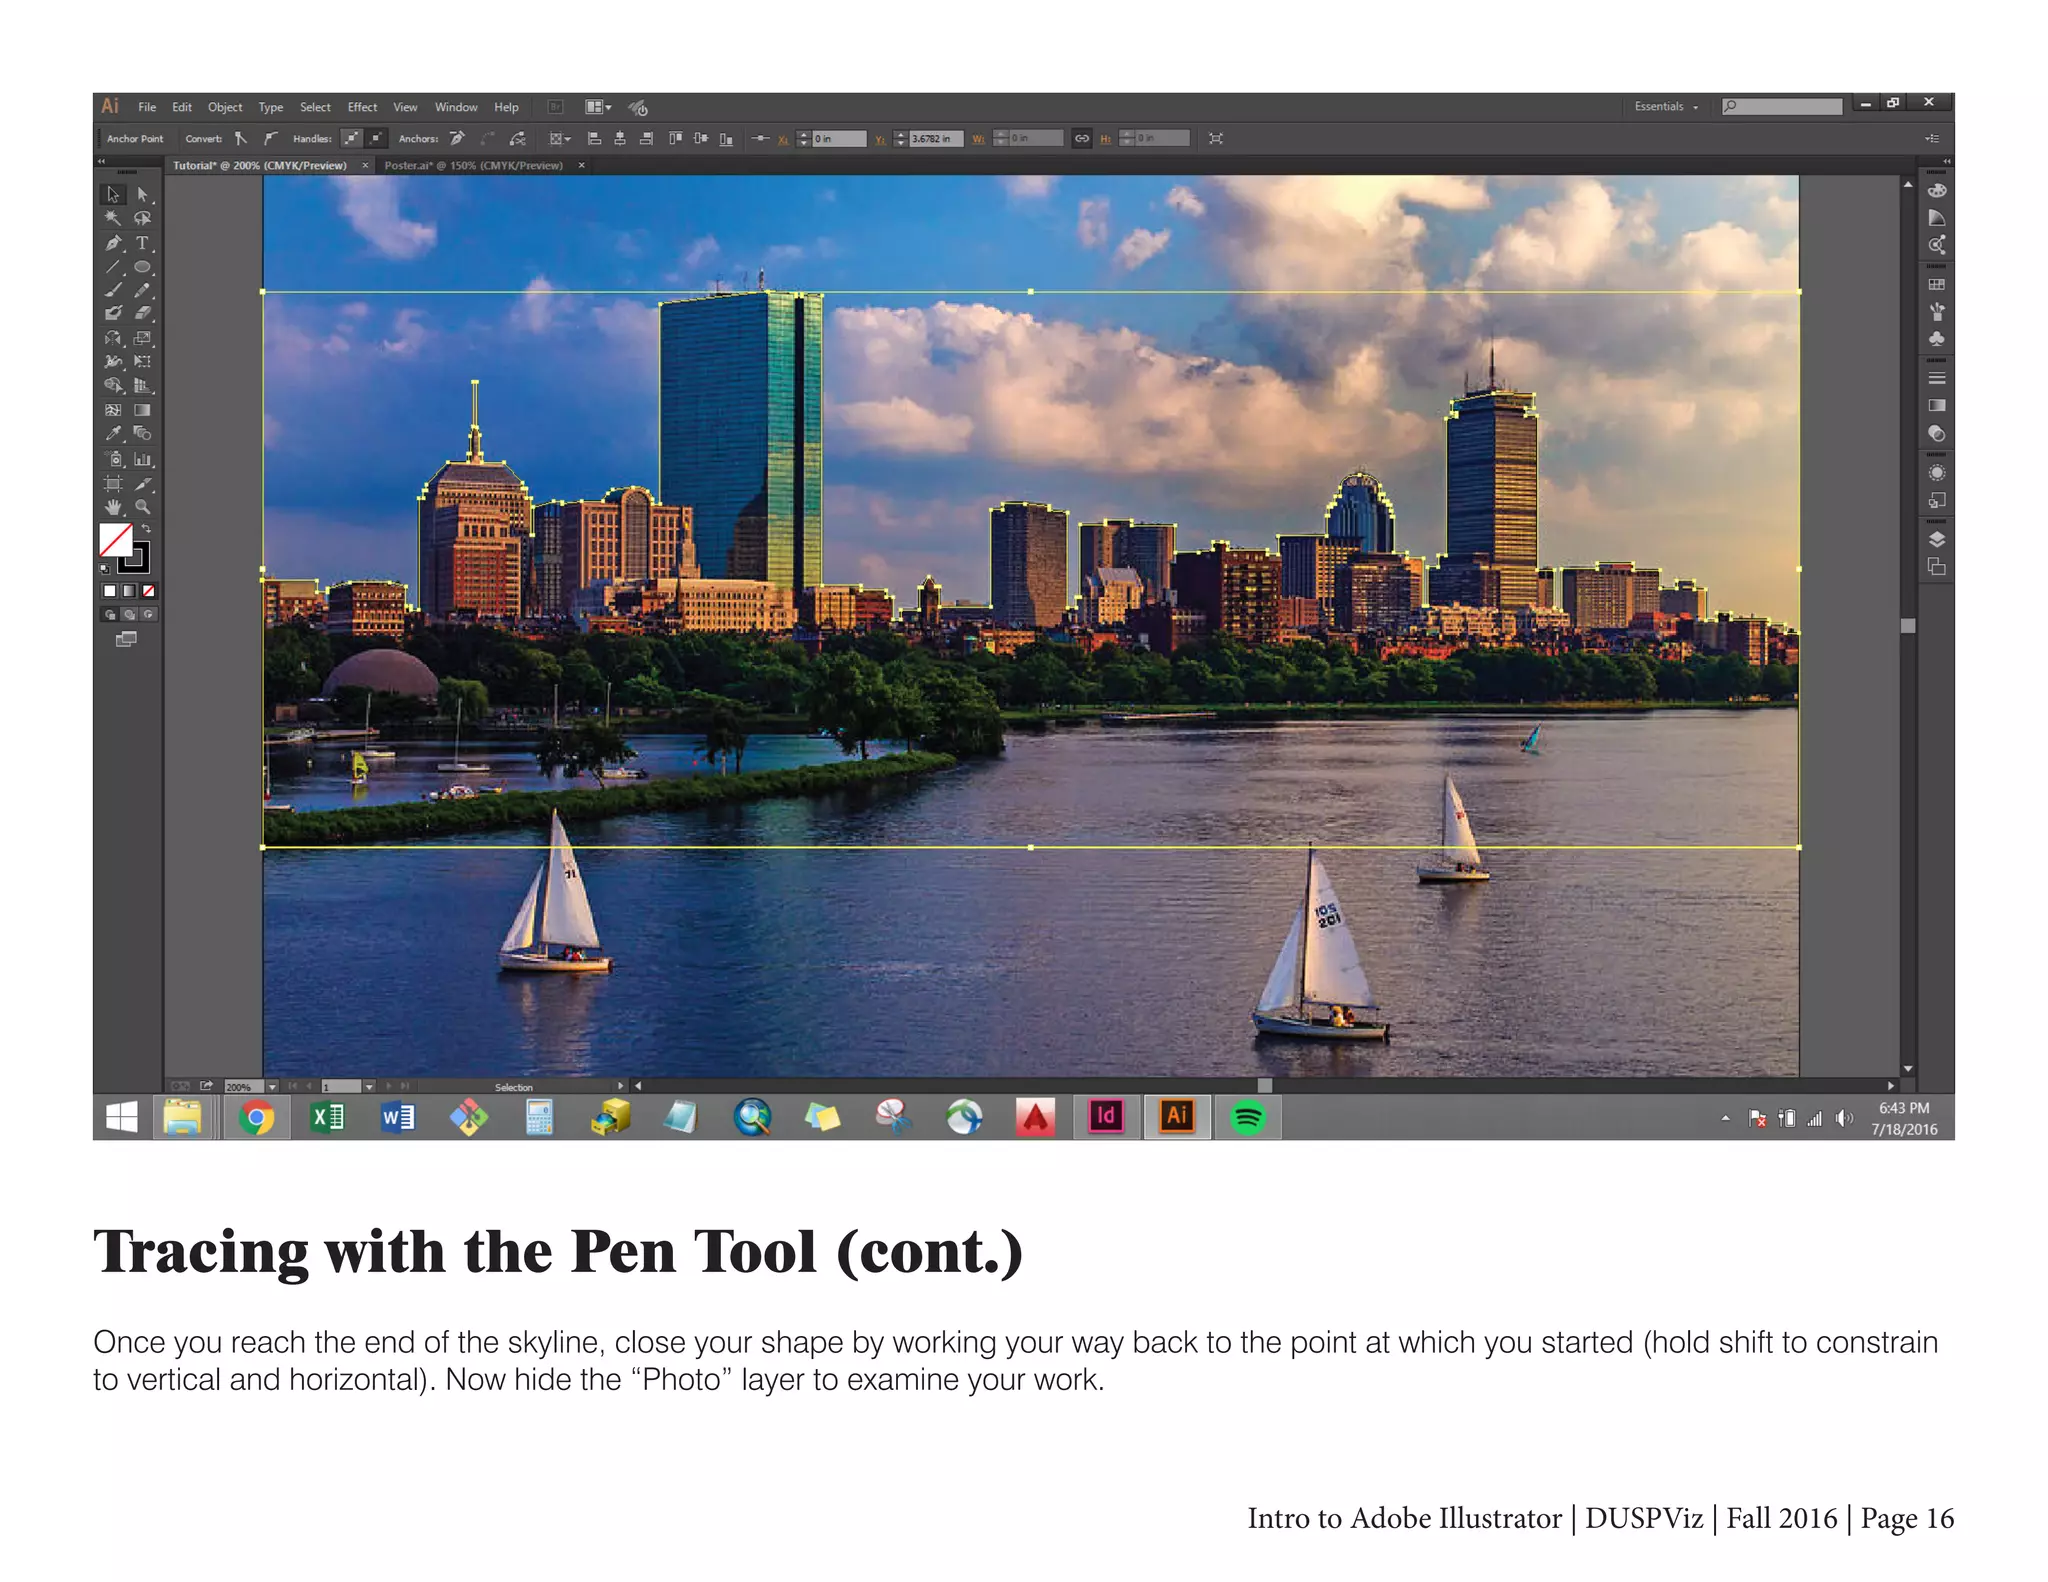The width and height of the screenshot is (2048, 1582).
Task: Open Essentials workspace switcher
Action: pyautogui.click(x=1666, y=106)
